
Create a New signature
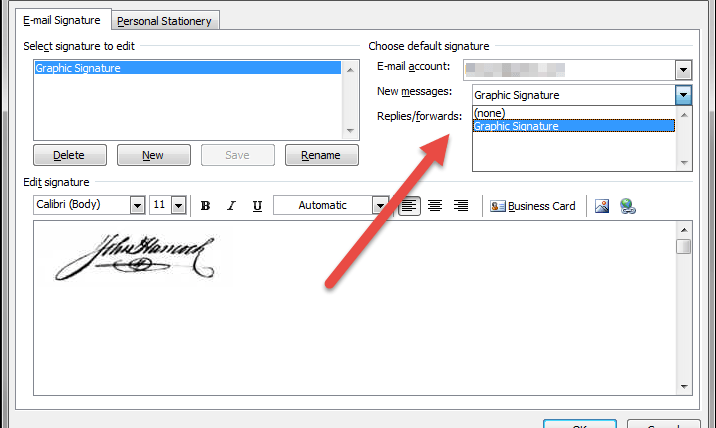pyautogui.click(x=154, y=155)
